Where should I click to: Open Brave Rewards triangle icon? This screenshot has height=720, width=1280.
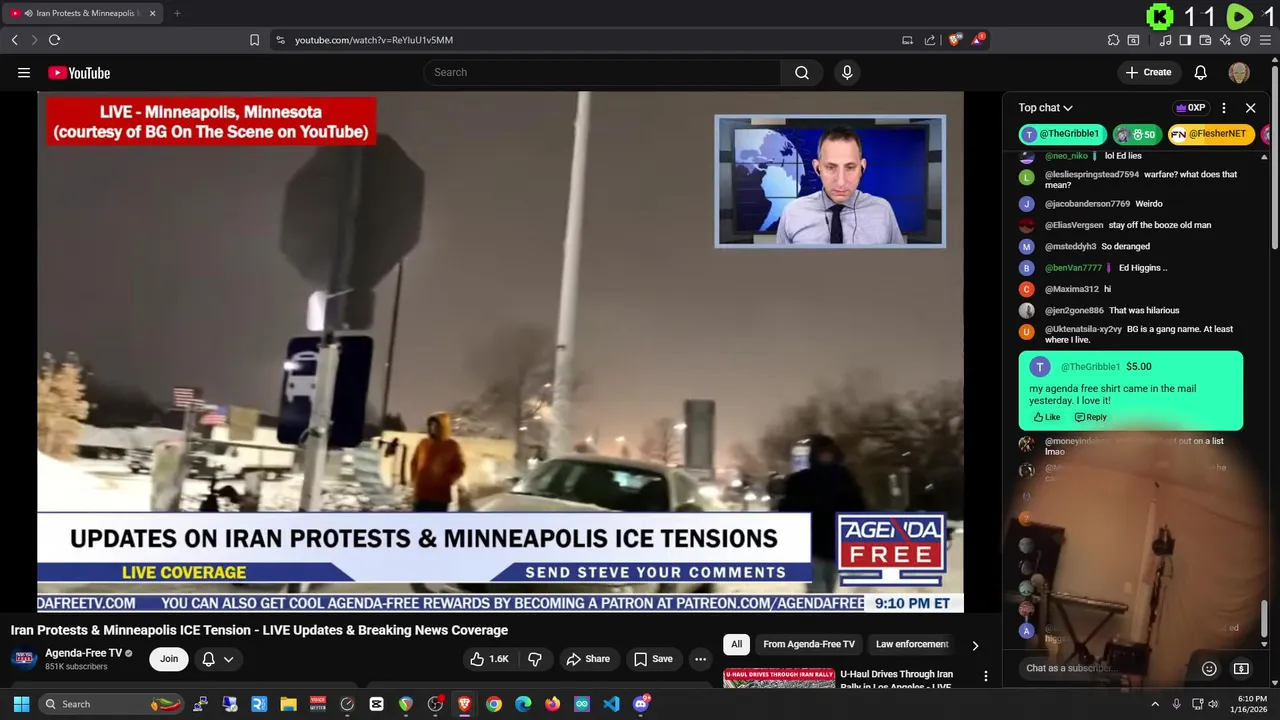(979, 40)
